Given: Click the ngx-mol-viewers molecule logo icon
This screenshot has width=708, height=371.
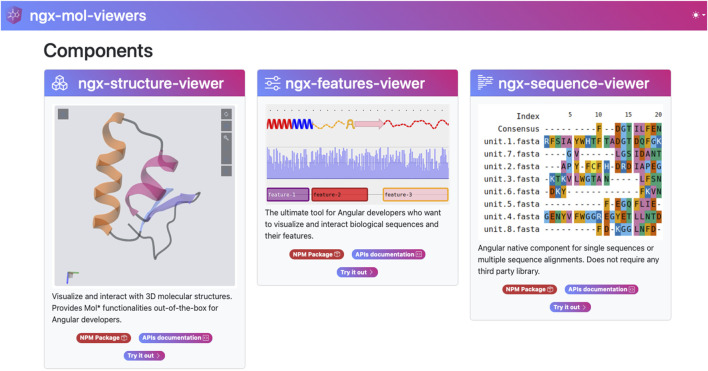Looking at the screenshot, I should pos(14,15).
